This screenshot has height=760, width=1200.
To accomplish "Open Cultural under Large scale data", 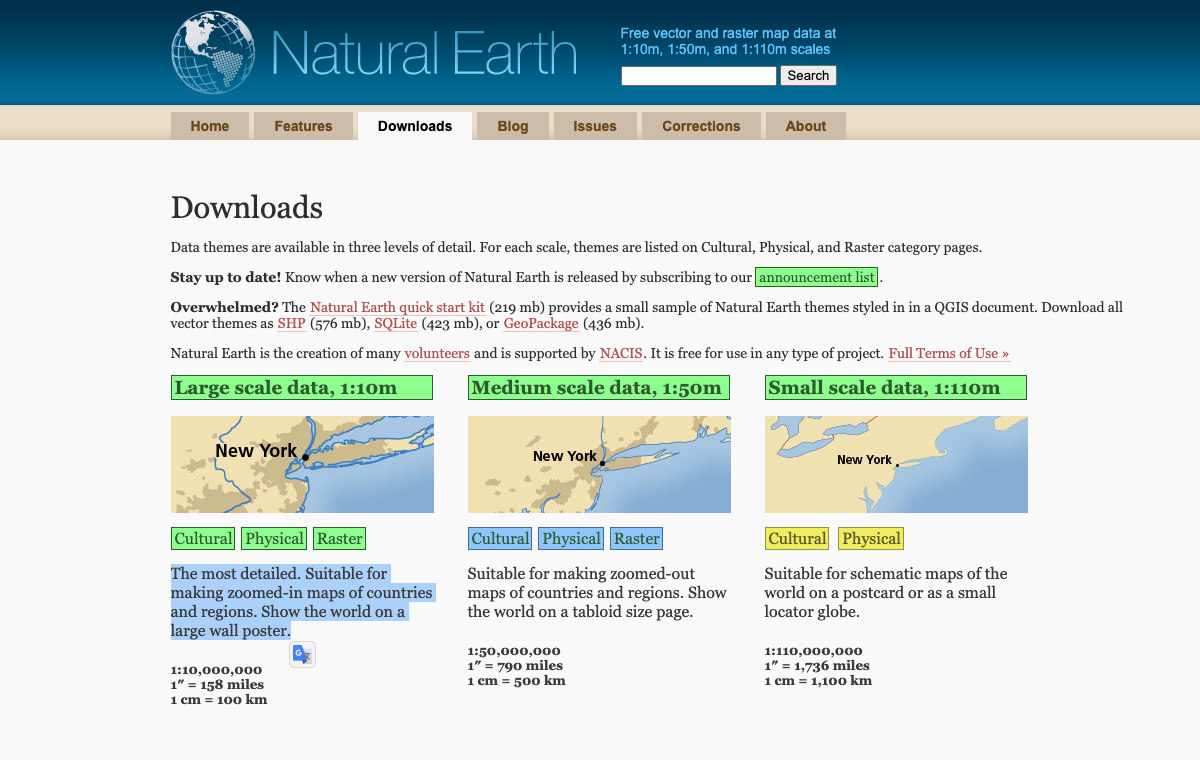I will 203,539.
